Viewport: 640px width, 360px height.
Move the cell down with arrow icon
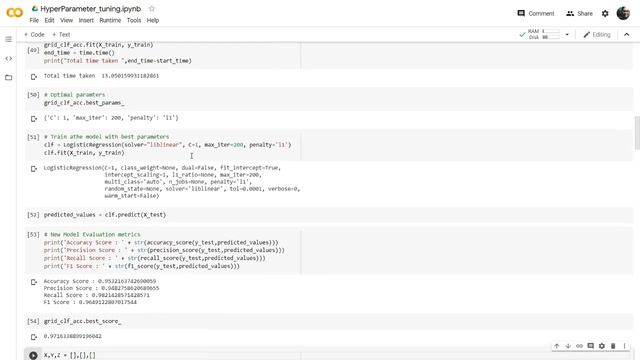coord(568,346)
